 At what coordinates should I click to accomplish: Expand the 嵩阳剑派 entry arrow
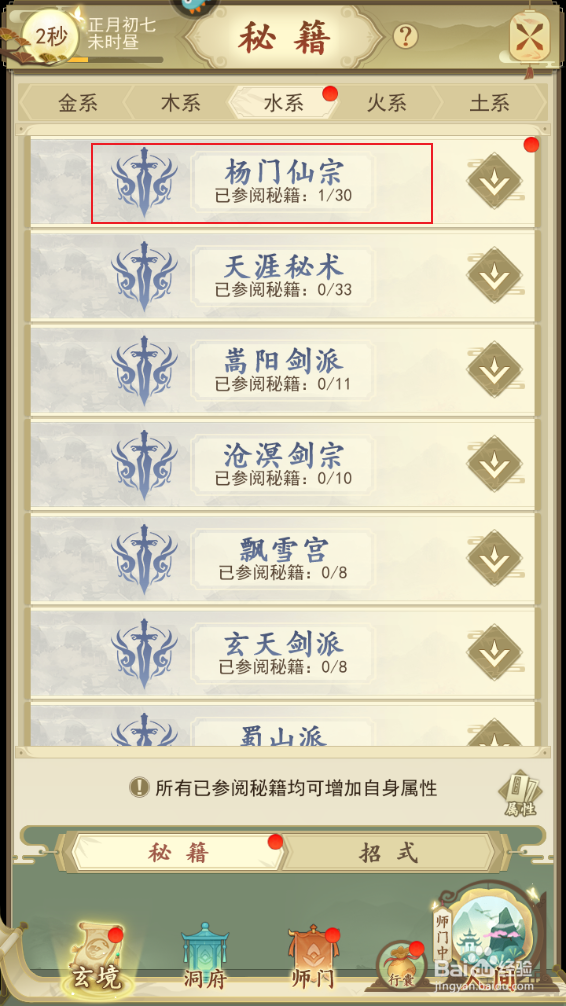click(x=494, y=370)
